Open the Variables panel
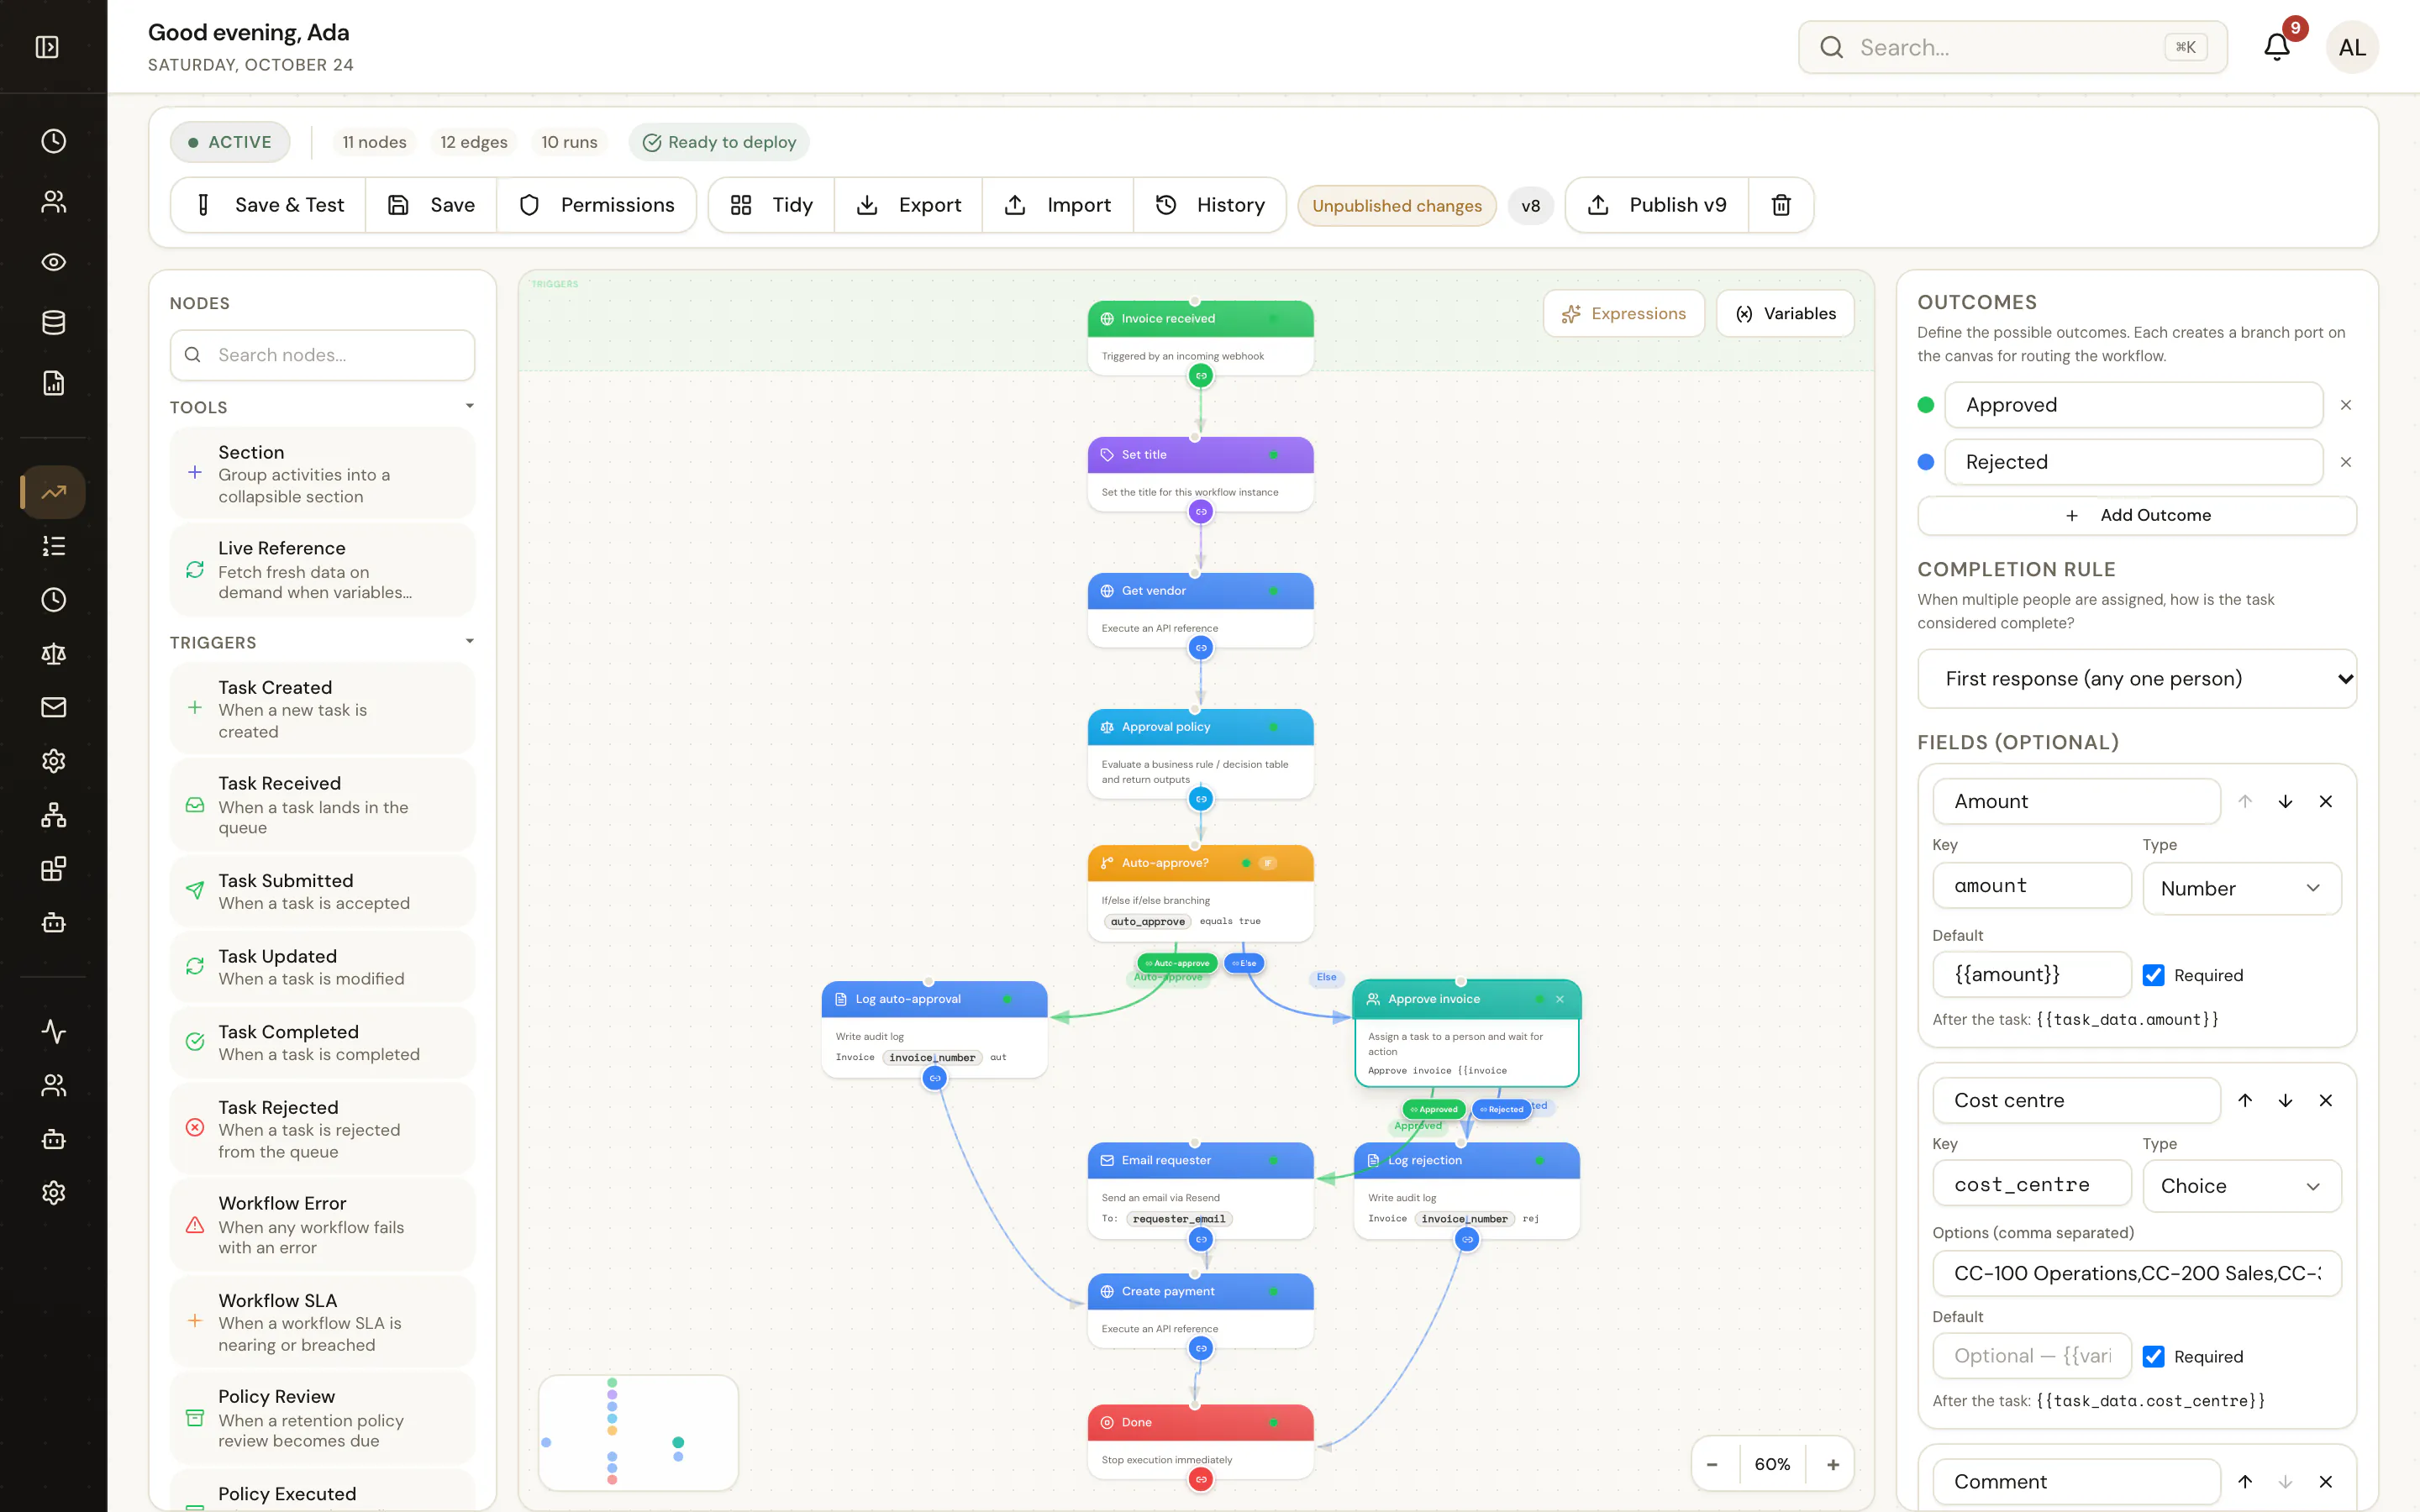The image size is (2420, 1512). [x=1785, y=314]
